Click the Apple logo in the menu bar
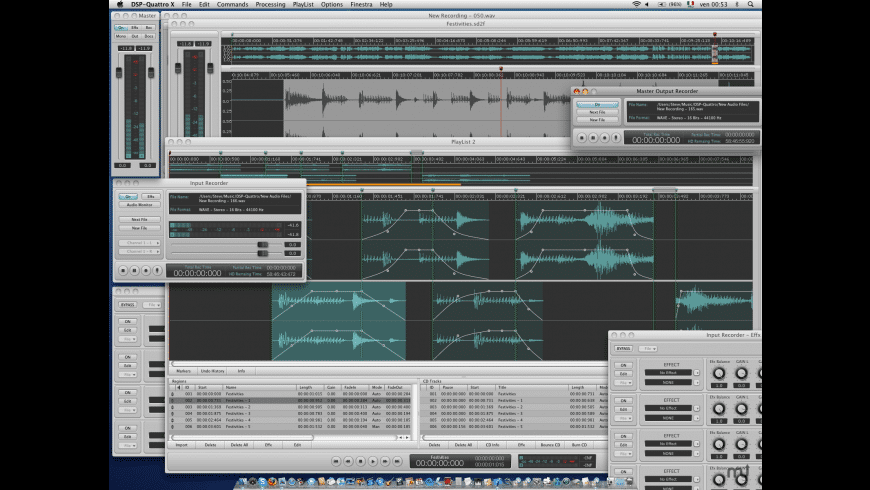 coord(120,5)
